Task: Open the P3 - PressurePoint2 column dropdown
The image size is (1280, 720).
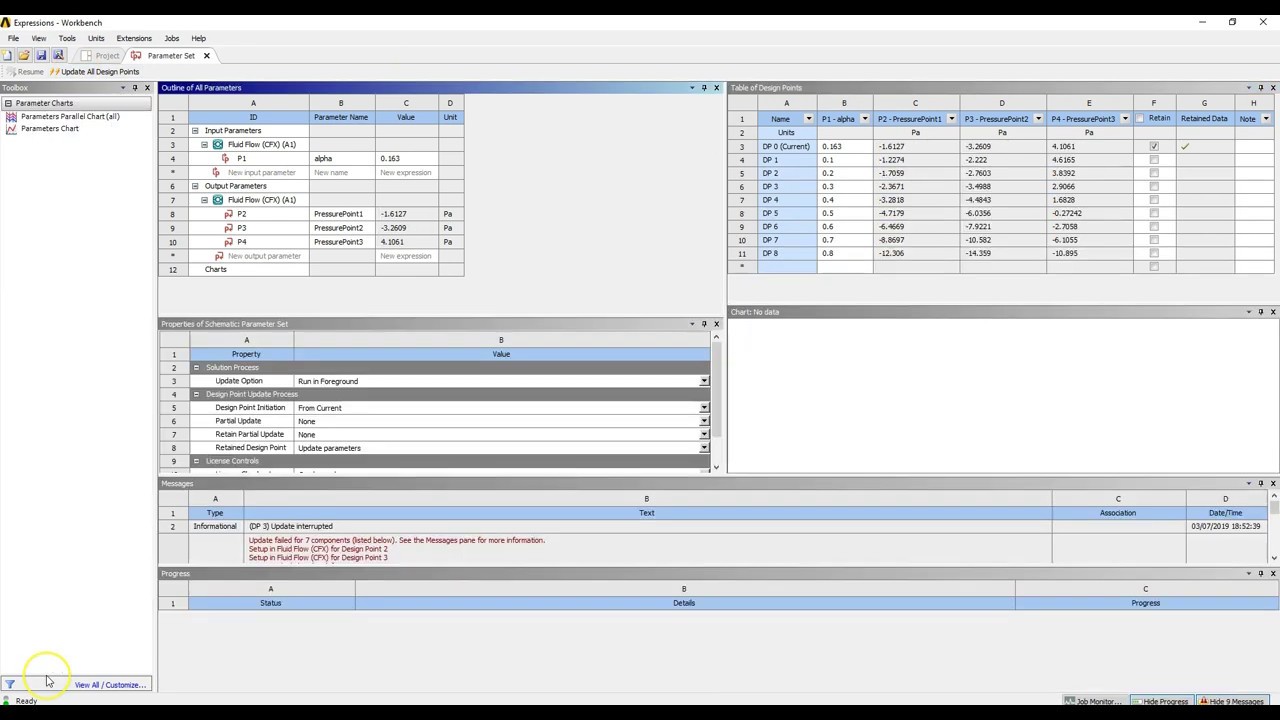Action: click(1038, 119)
